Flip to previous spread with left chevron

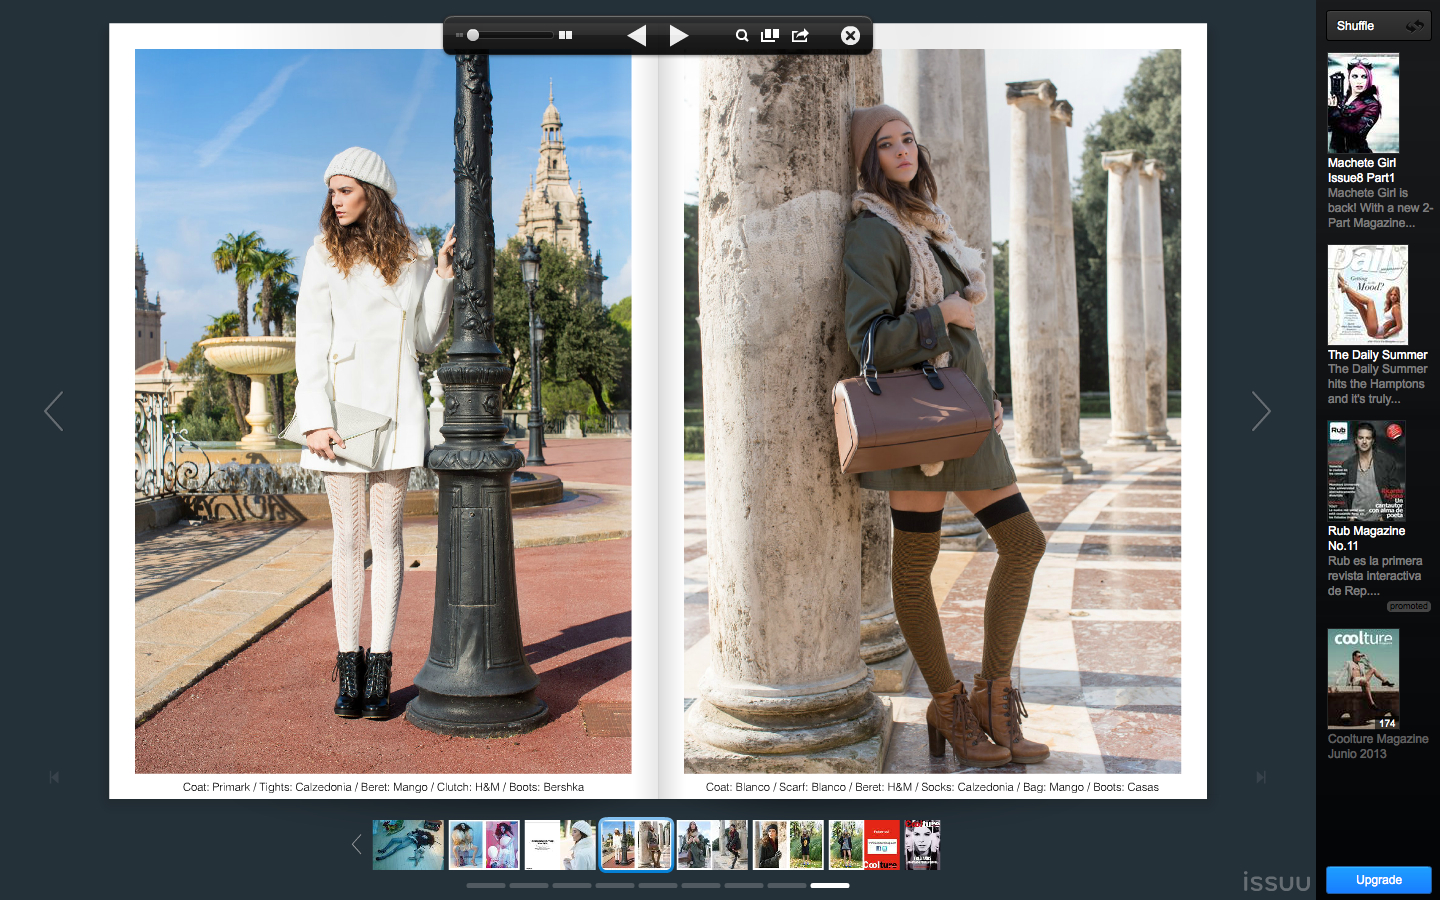[54, 411]
